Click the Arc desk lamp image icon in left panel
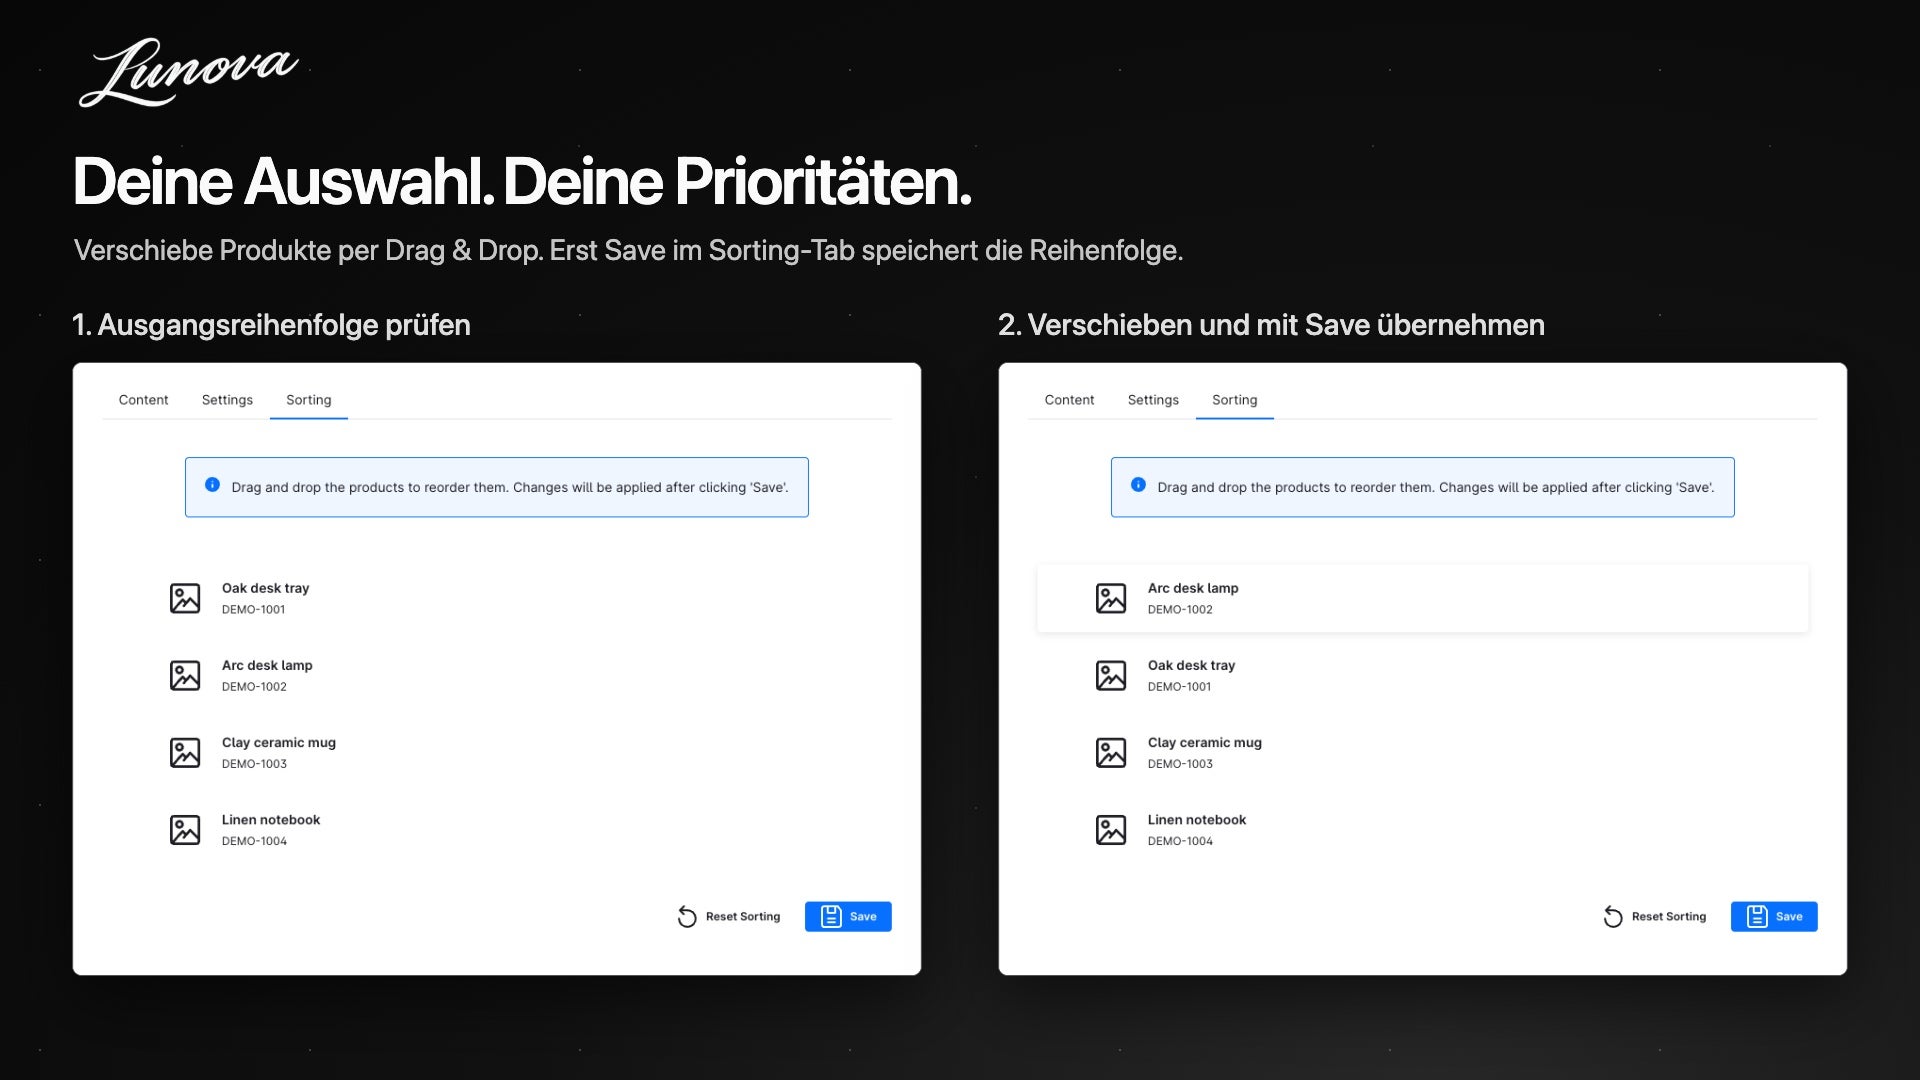This screenshot has height=1080, width=1920. pyautogui.click(x=185, y=675)
